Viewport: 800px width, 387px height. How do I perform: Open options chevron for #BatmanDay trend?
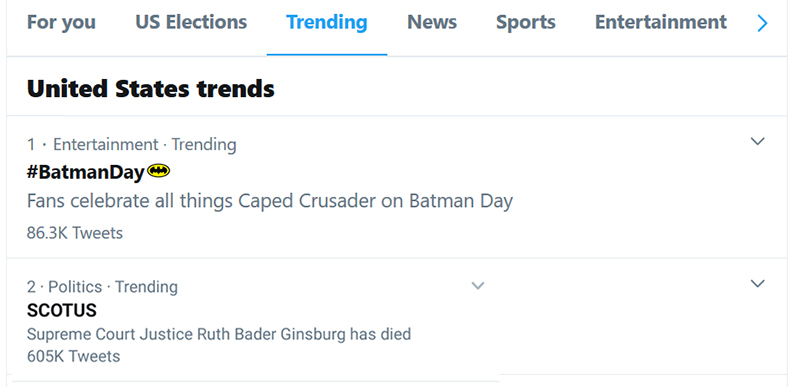(758, 141)
